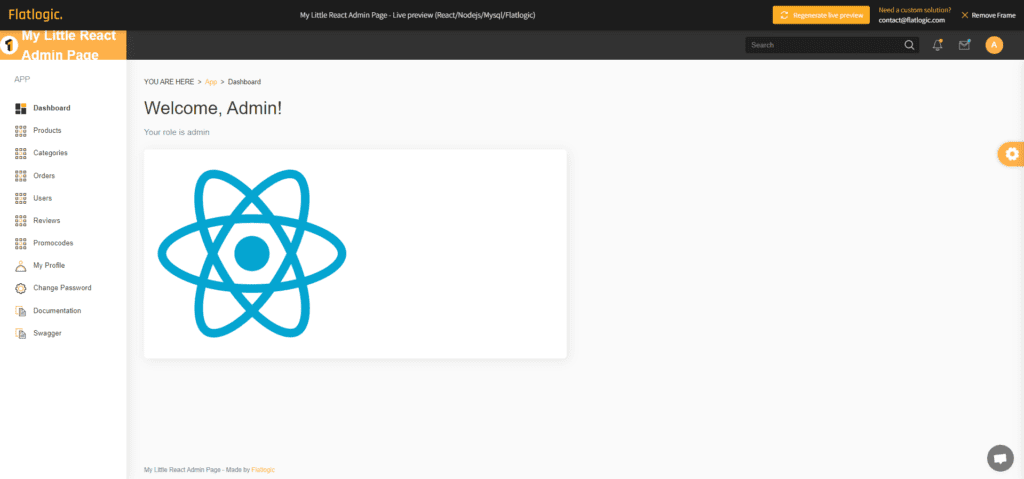
Task: Click the Remove Frame X icon
Action: [965, 15]
